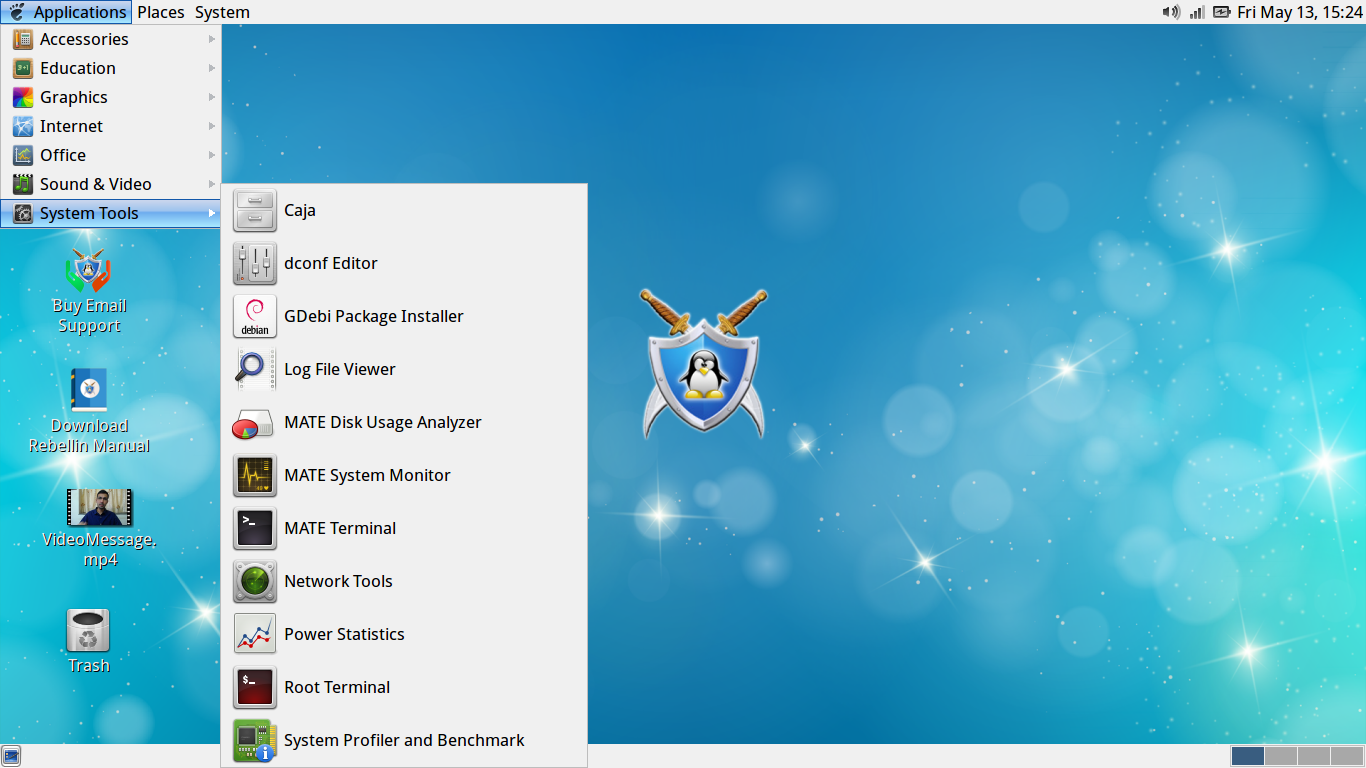This screenshot has height=768, width=1366.
Task: Click the Accessories category icon
Action: [23, 40]
